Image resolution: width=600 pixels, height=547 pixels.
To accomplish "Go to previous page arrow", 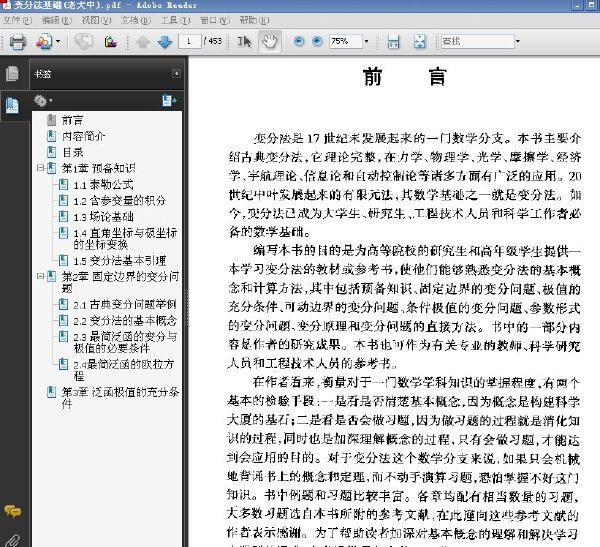I will click(143, 42).
